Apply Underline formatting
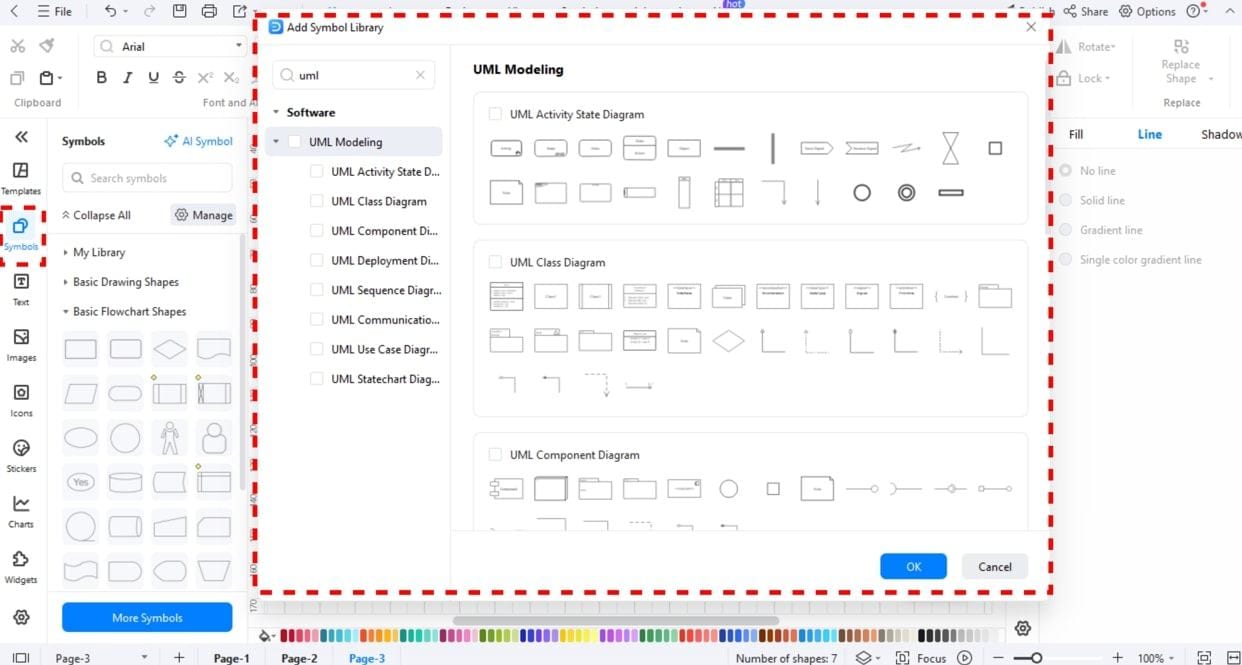The height and width of the screenshot is (665, 1242). pos(153,78)
